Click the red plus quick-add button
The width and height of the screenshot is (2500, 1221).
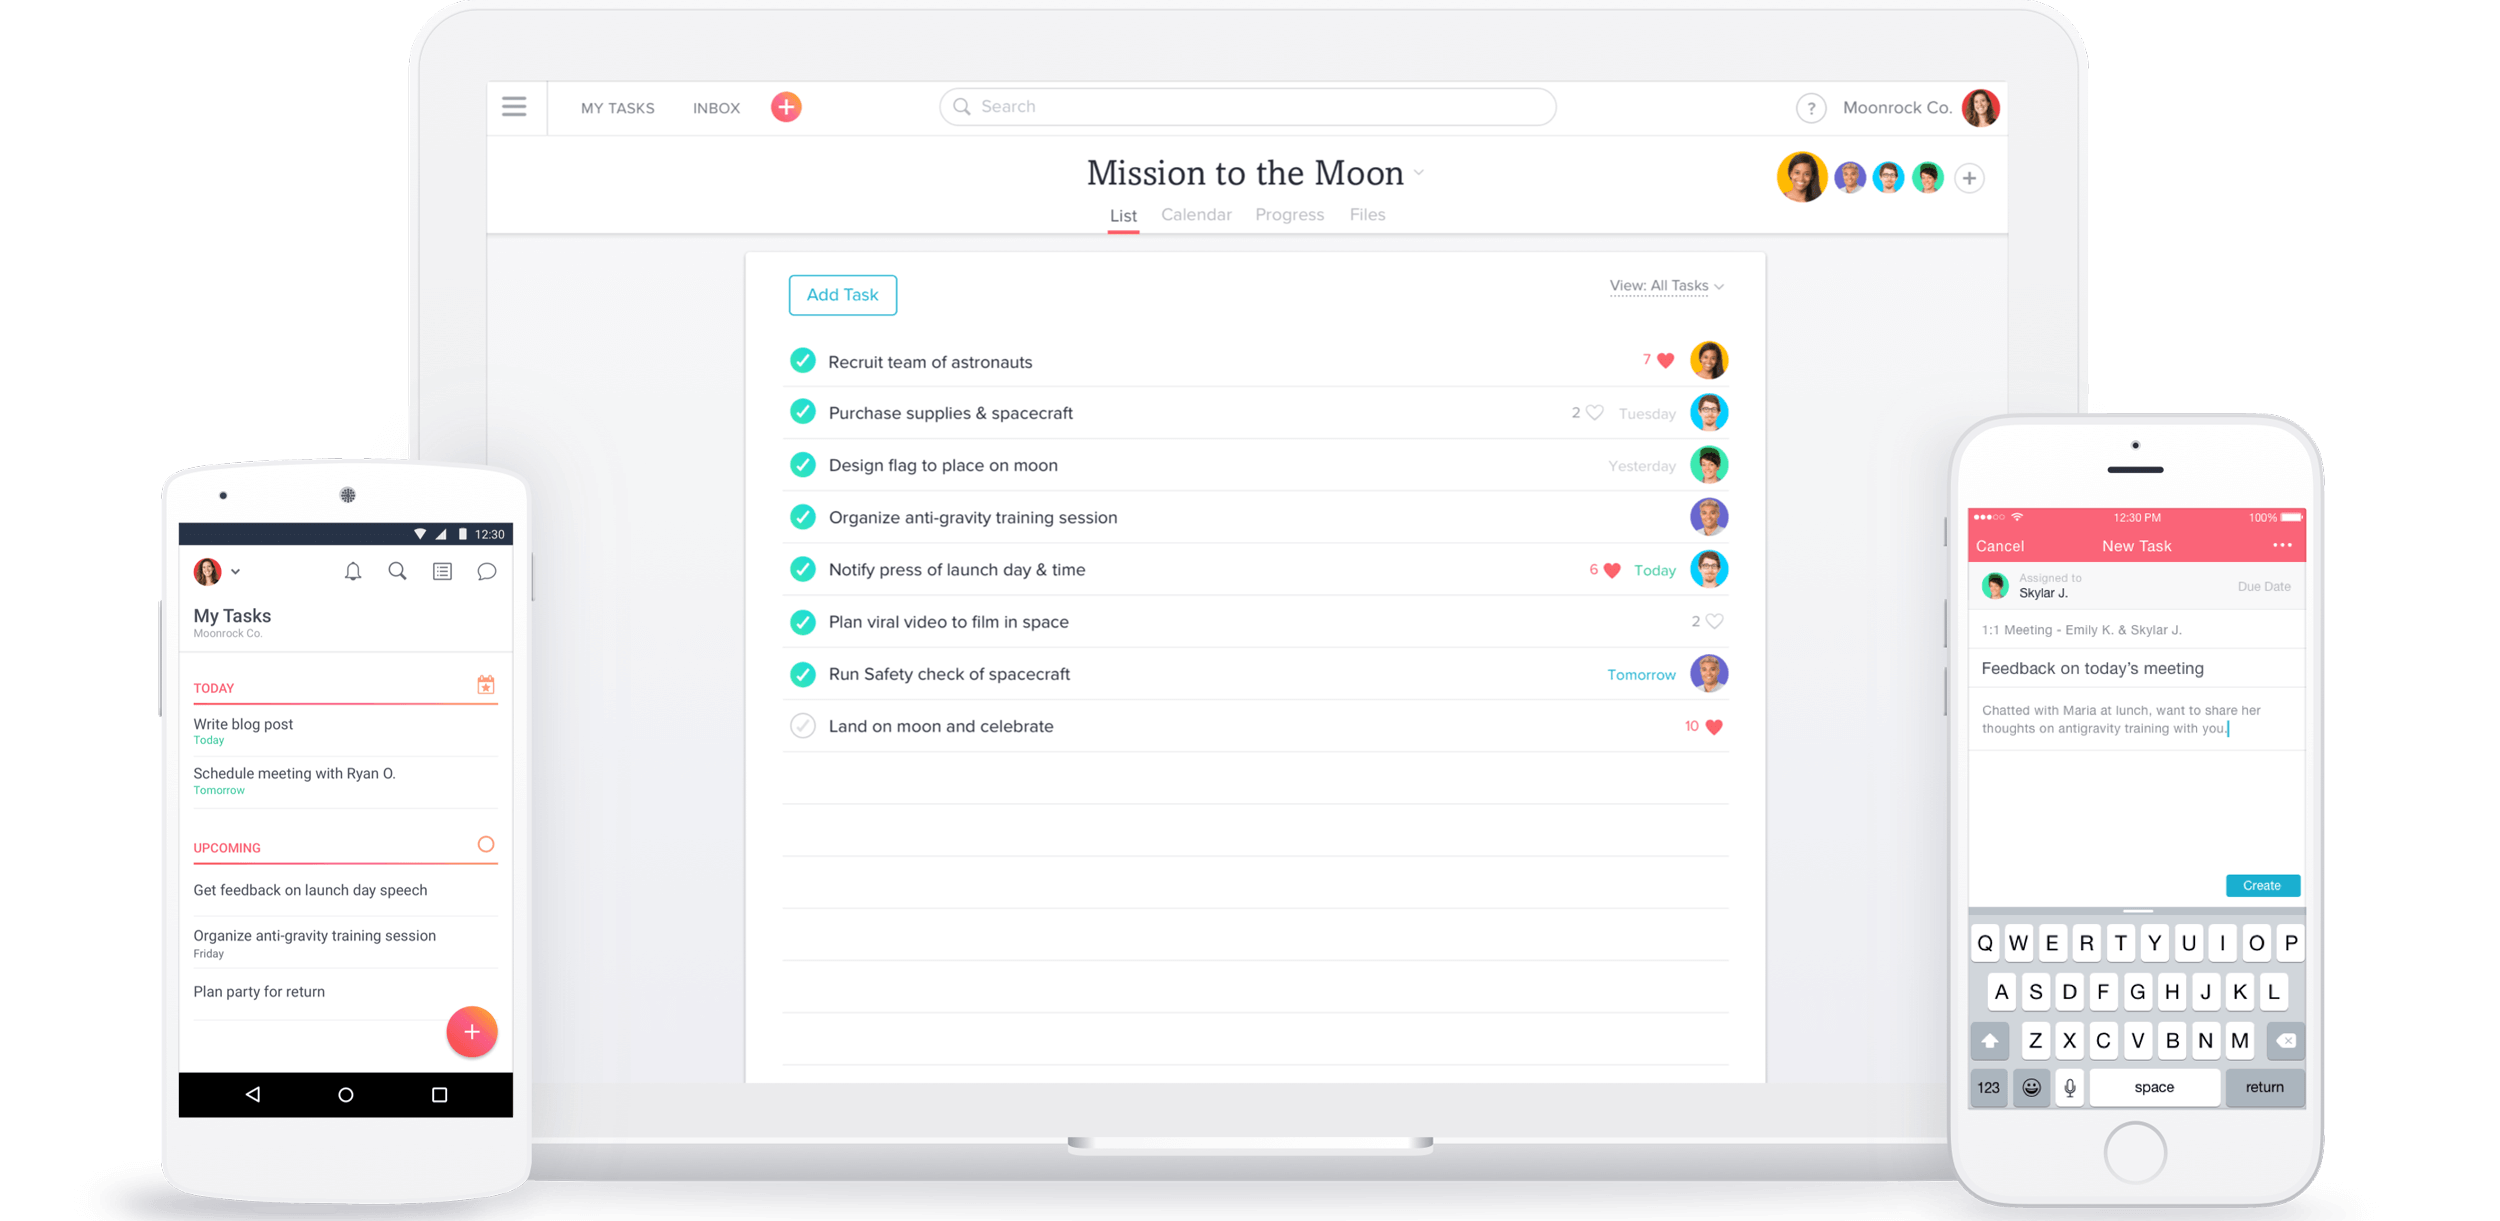(x=786, y=107)
